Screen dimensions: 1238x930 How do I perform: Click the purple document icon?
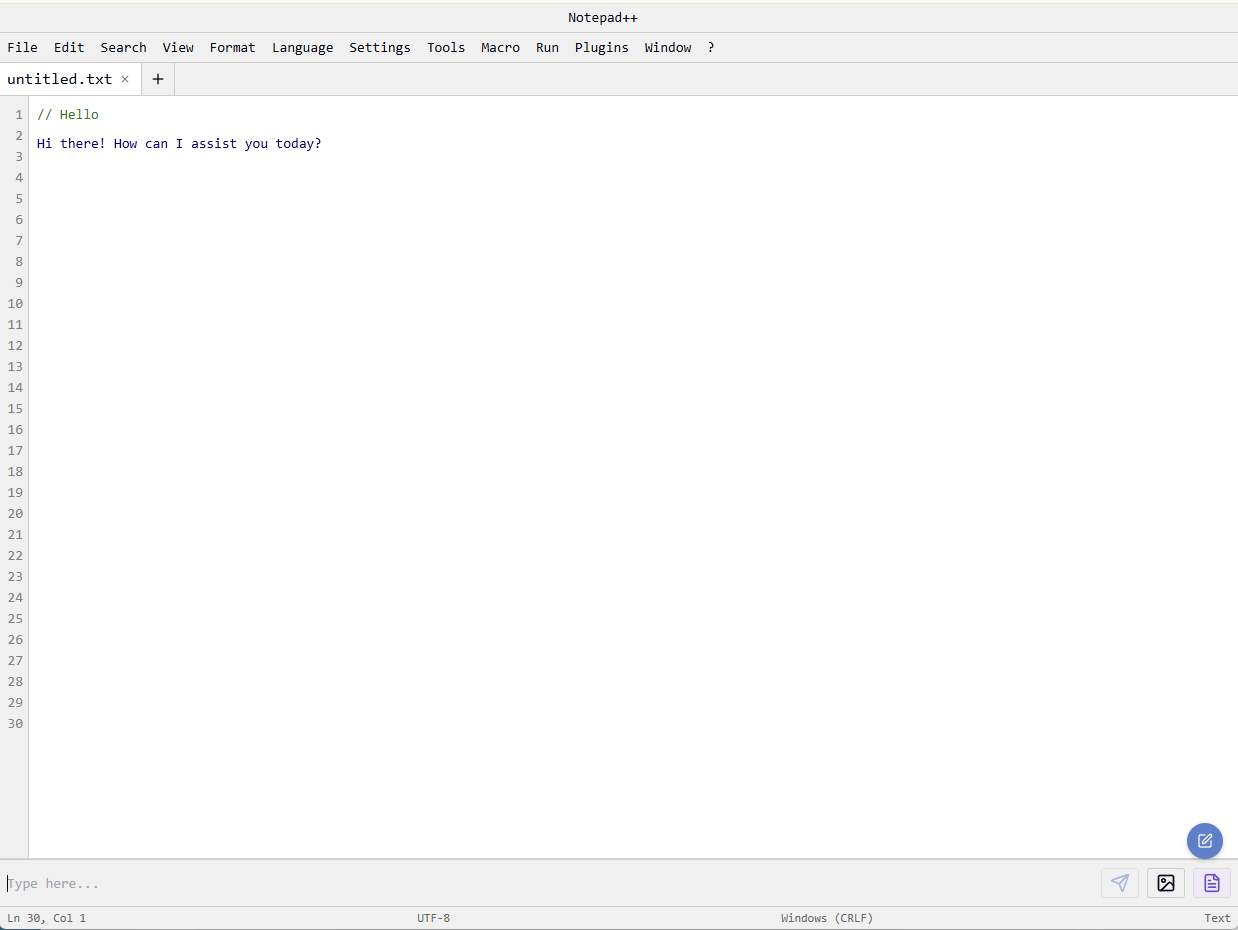[1212, 883]
